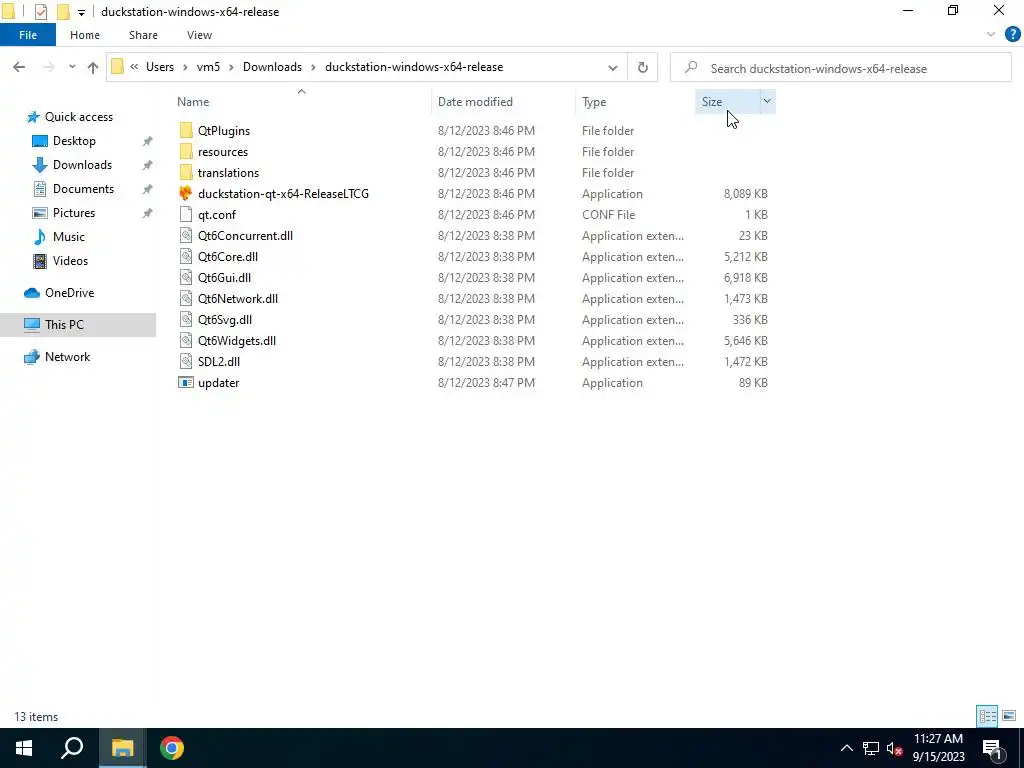Open recent locations dropdown
Image resolution: width=1024 pixels, height=768 pixels.
[72, 67]
